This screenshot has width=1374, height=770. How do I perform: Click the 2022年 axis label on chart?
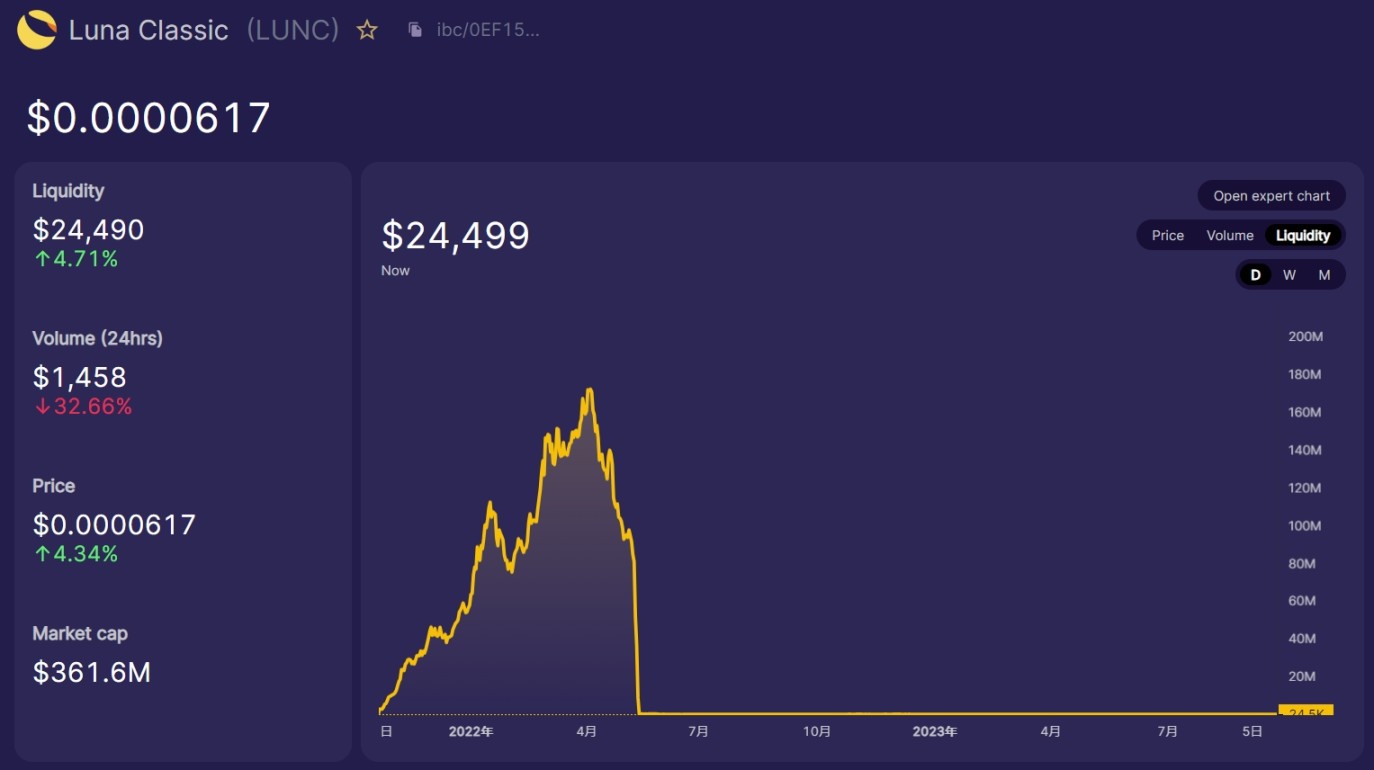coord(471,731)
